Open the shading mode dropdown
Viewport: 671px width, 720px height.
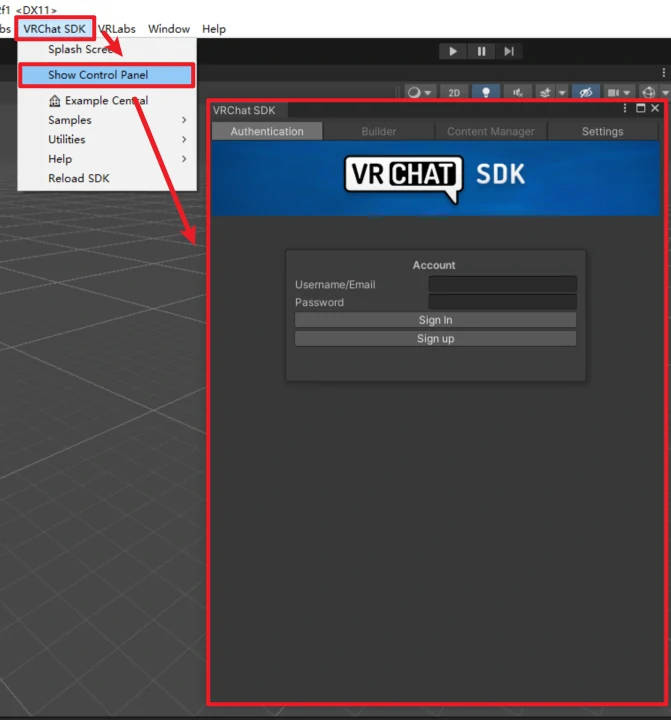[420, 93]
